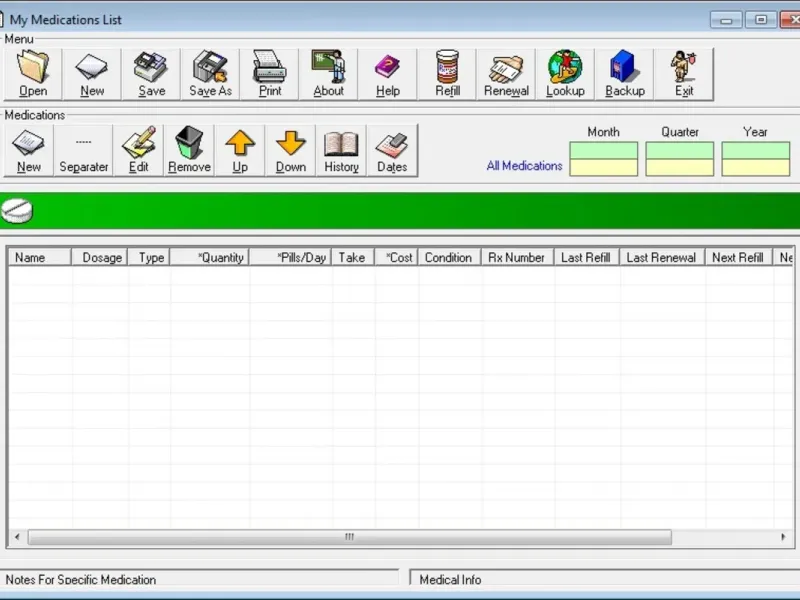Select the yellow Quarter cost box
Image resolution: width=800 pixels, height=600 pixels.
[x=680, y=167]
